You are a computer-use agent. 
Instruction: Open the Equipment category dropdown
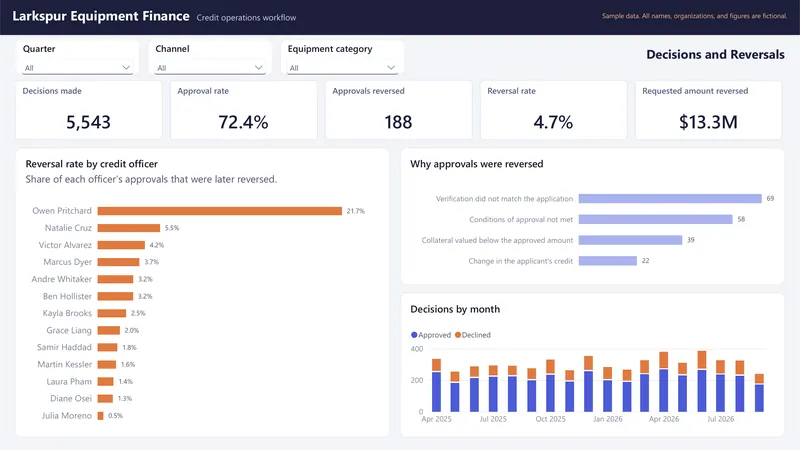pyautogui.click(x=342, y=68)
